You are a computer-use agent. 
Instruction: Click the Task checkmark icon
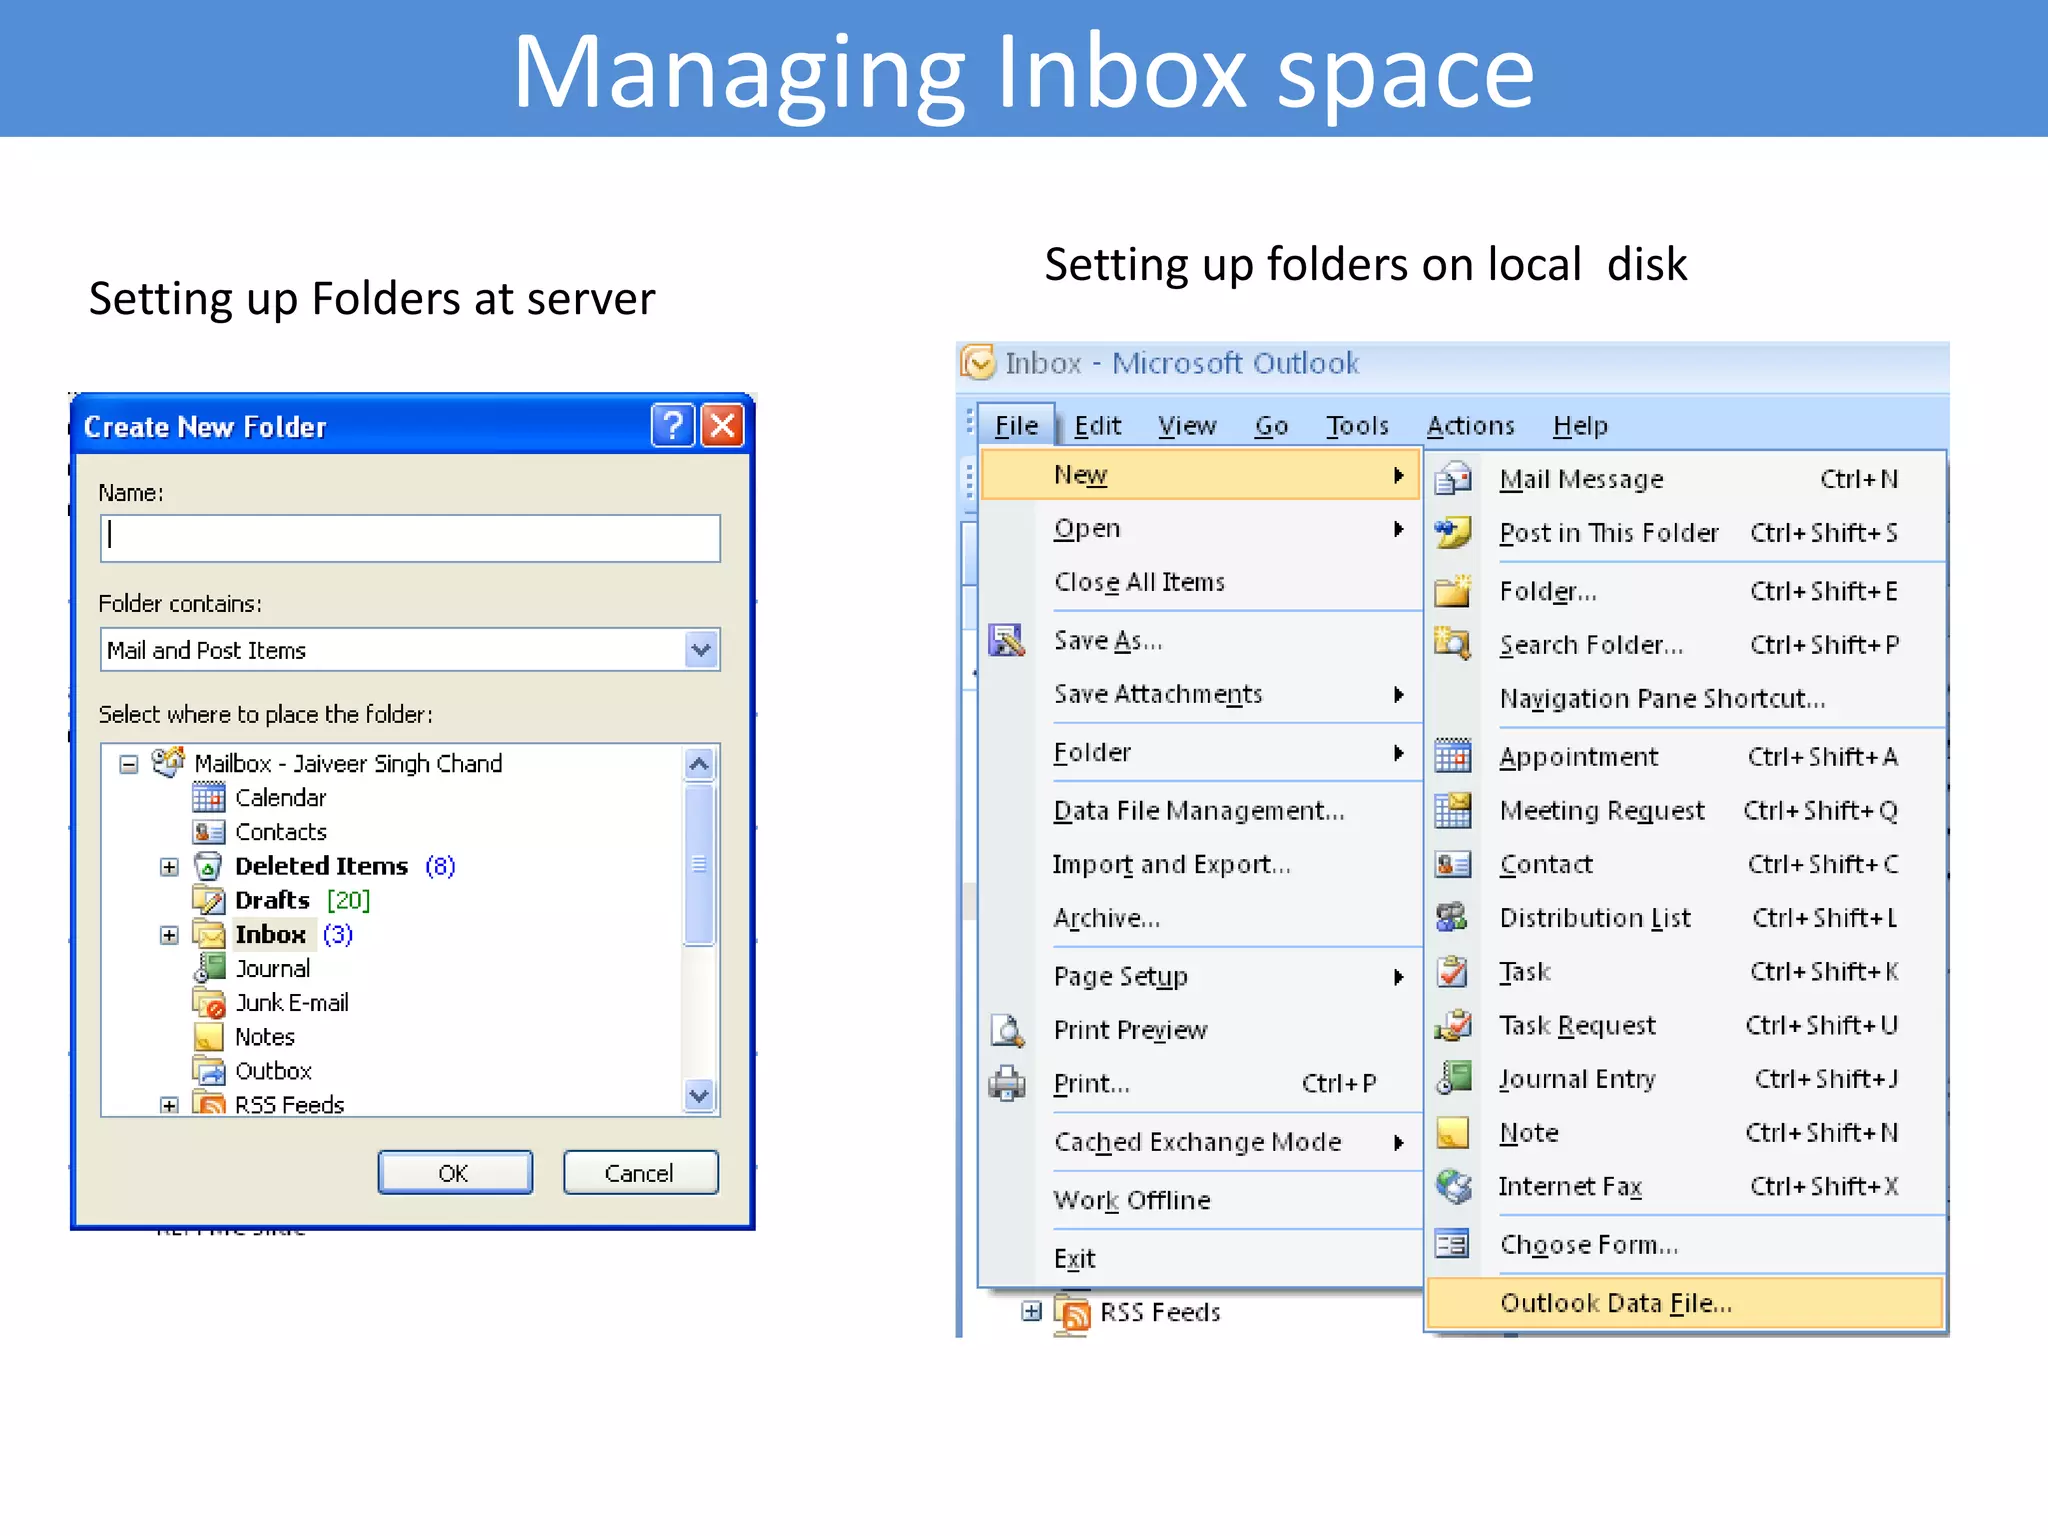pyautogui.click(x=1453, y=971)
